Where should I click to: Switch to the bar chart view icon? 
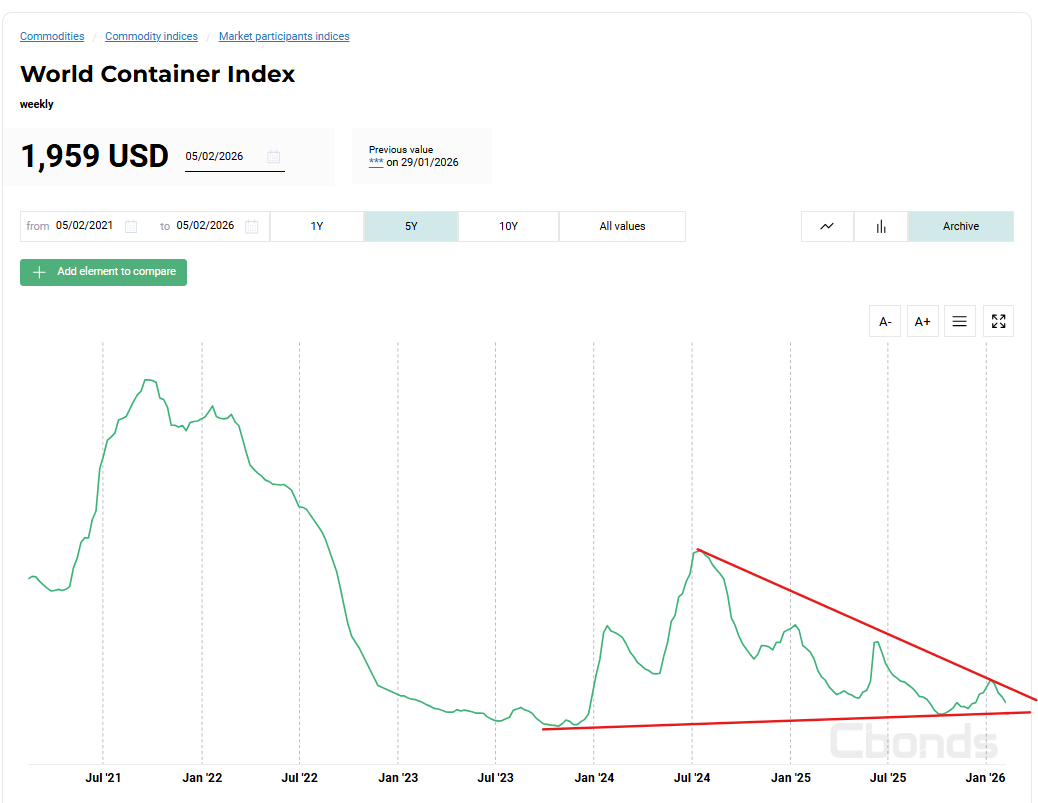(x=881, y=226)
